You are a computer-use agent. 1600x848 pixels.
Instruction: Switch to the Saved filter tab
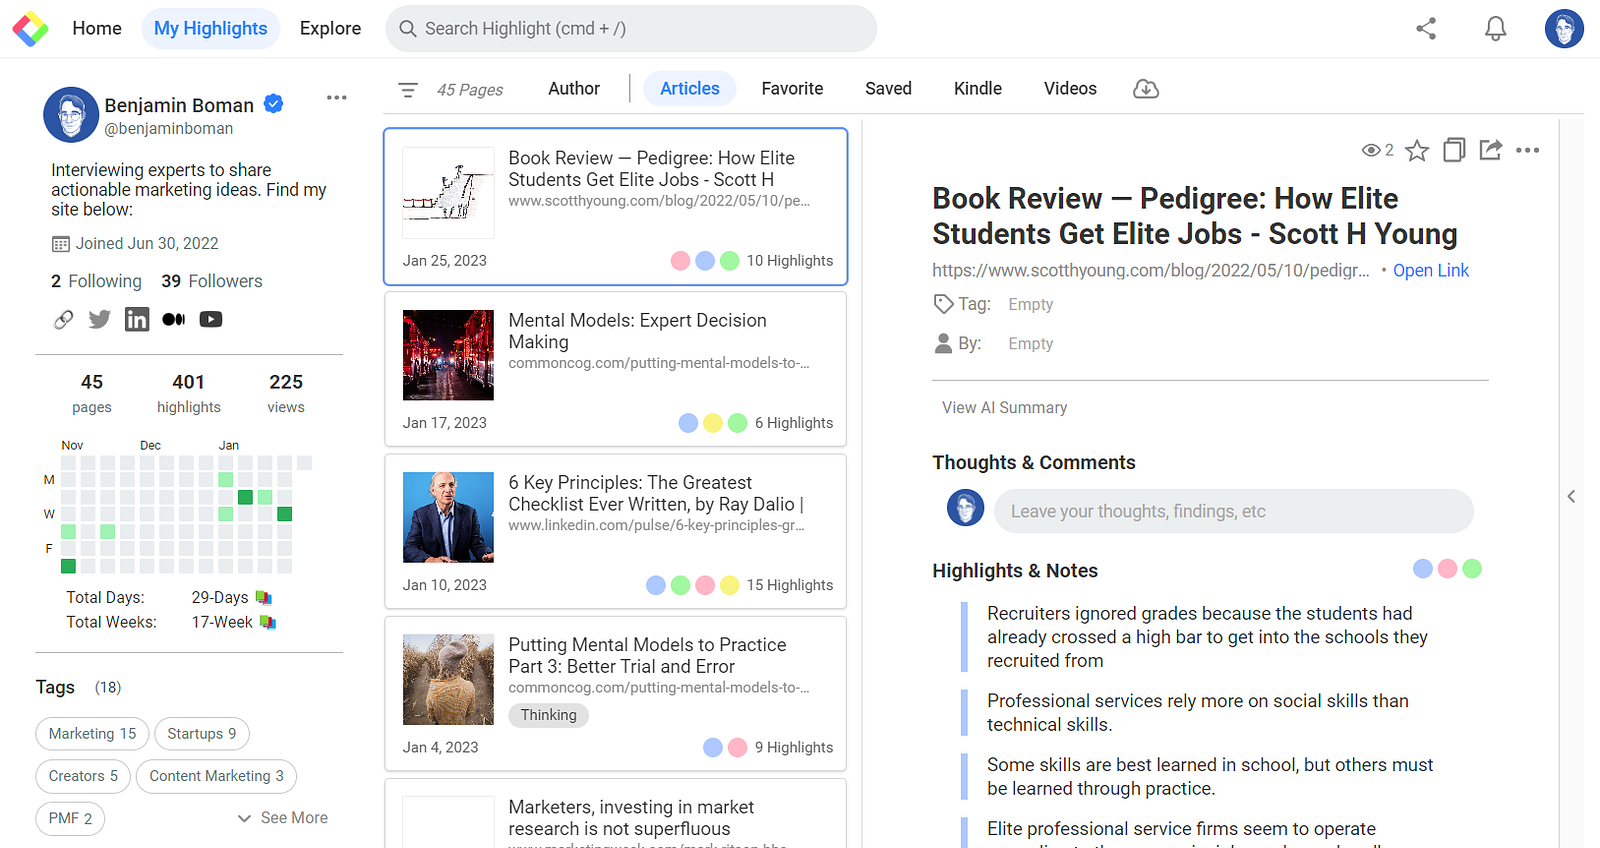[888, 89]
